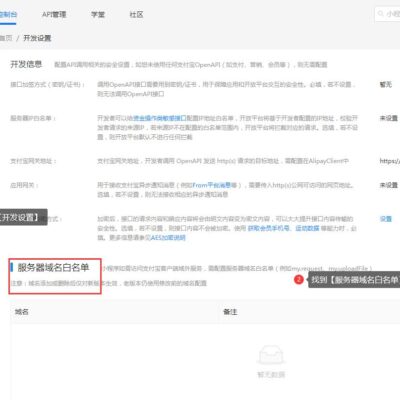400x400 pixels.
Task: Follow the 获取会员手机号 link
Action: 269,228
